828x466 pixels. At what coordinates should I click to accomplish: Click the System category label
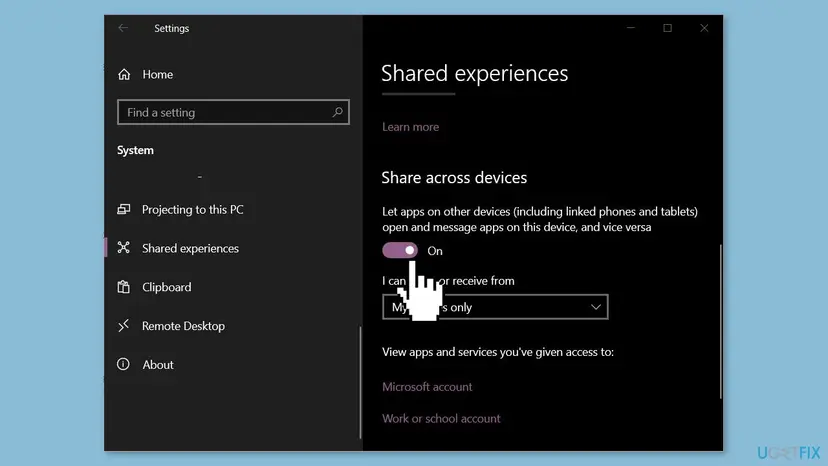click(135, 150)
